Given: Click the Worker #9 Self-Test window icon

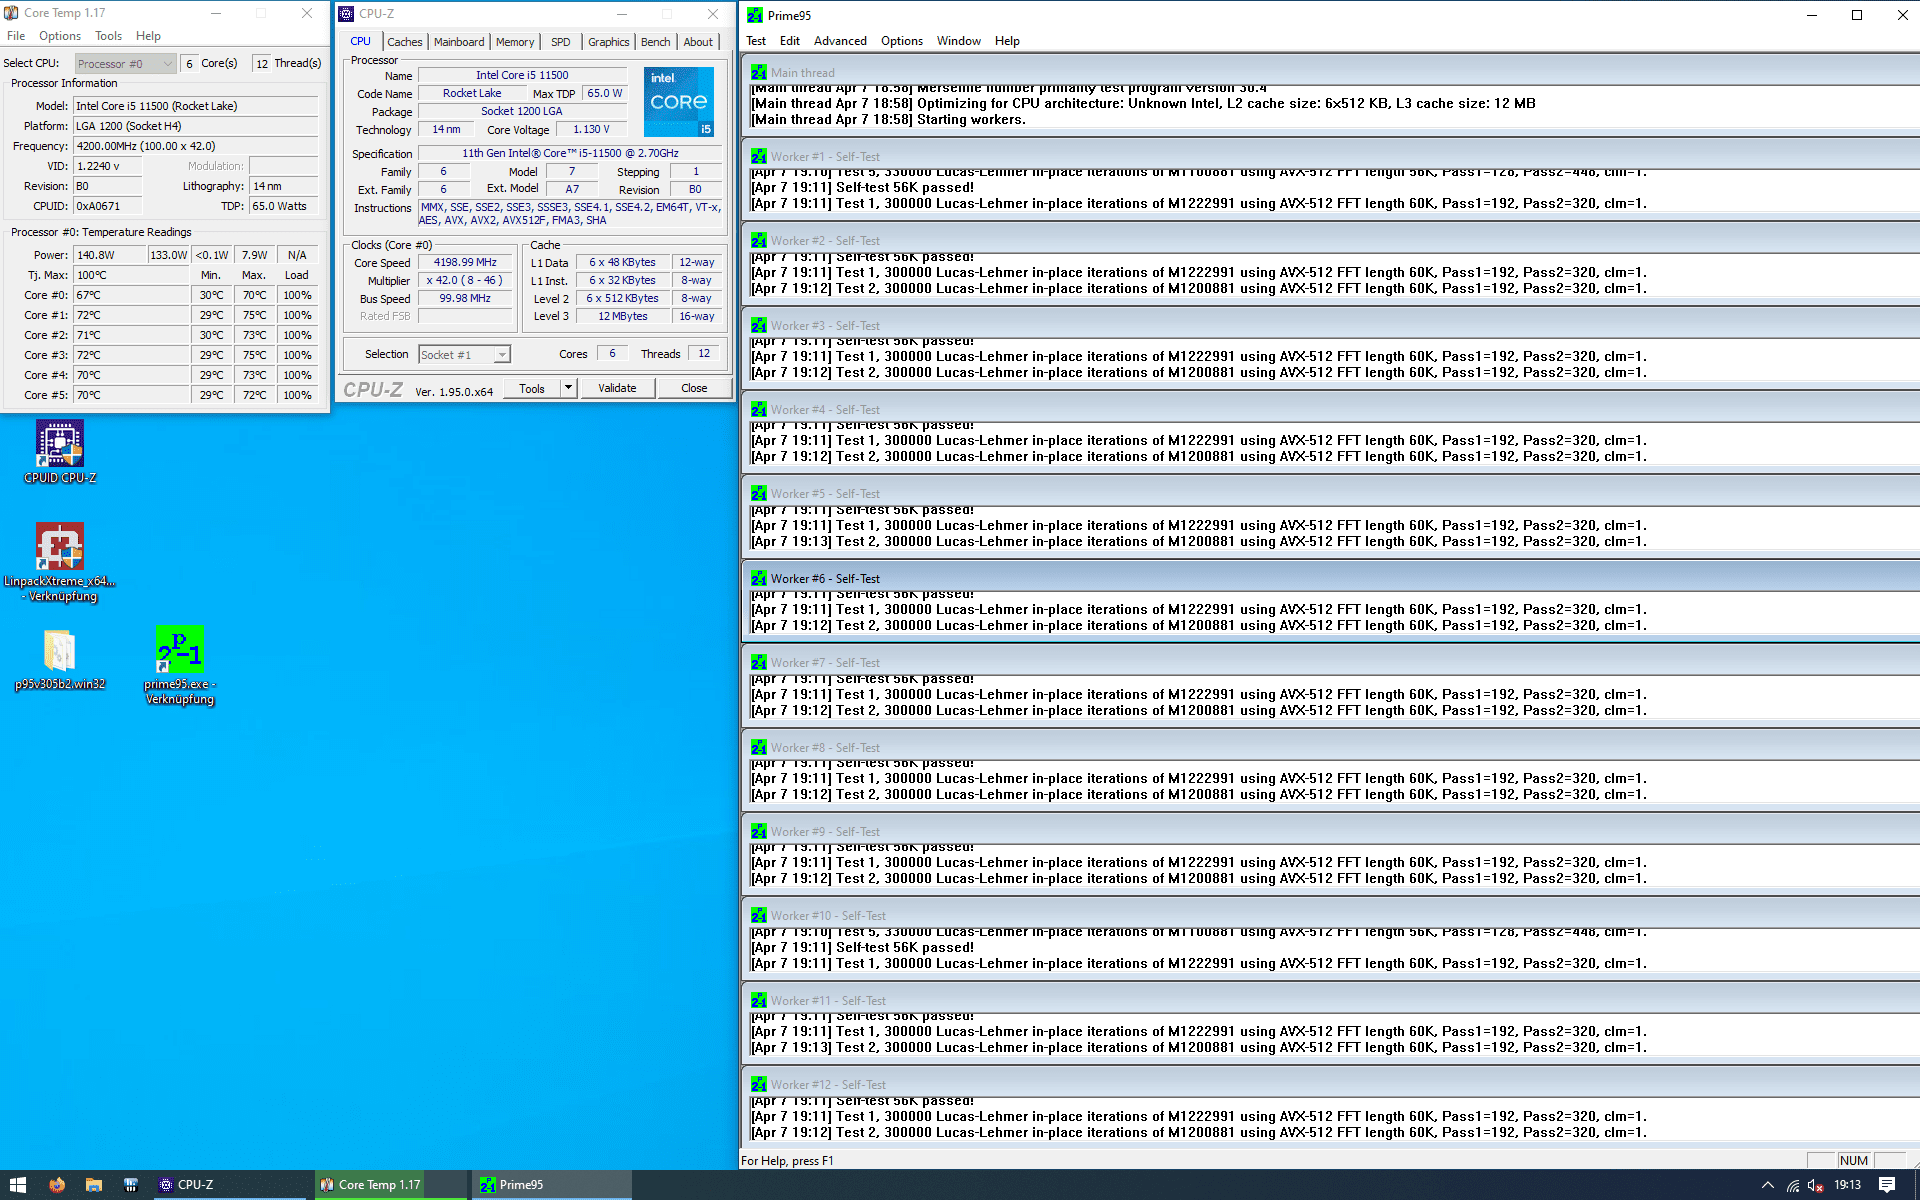Looking at the screenshot, I should coord(759,831).
